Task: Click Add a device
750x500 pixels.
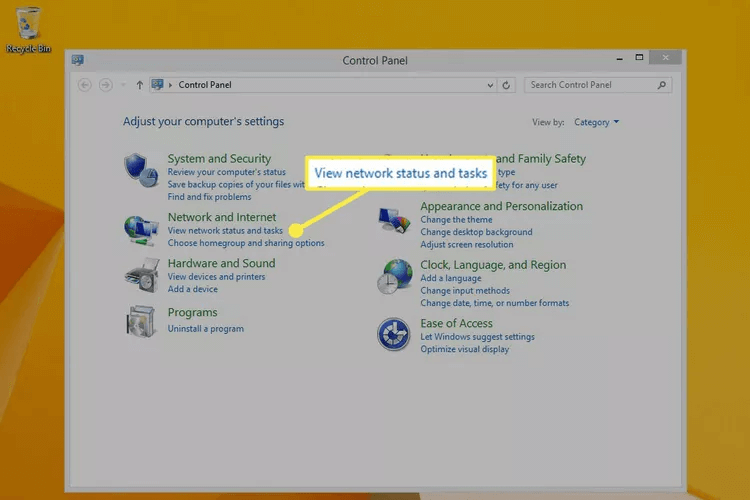Action: [x=192, y=289]
